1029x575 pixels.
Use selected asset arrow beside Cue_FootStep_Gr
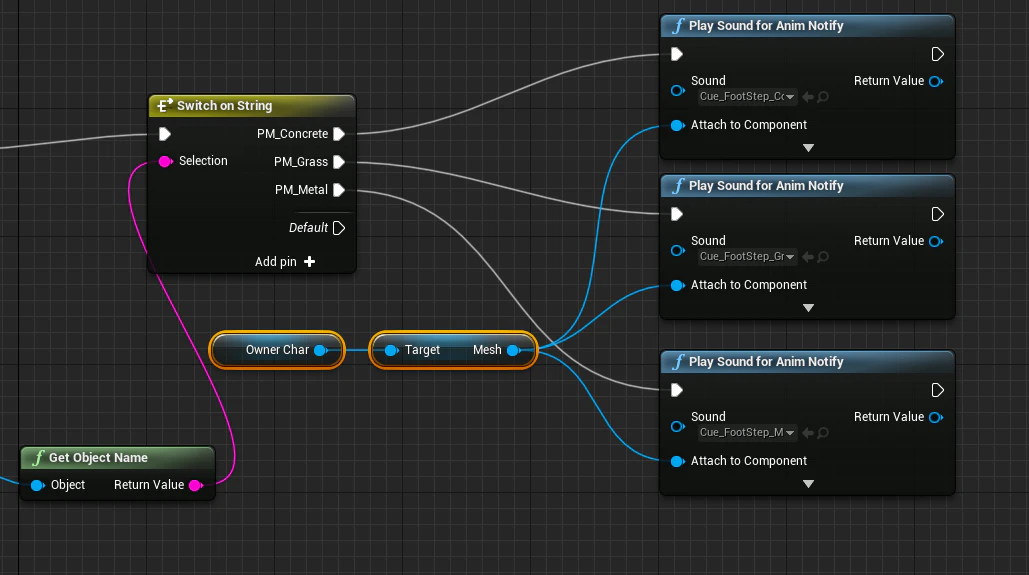808,257
